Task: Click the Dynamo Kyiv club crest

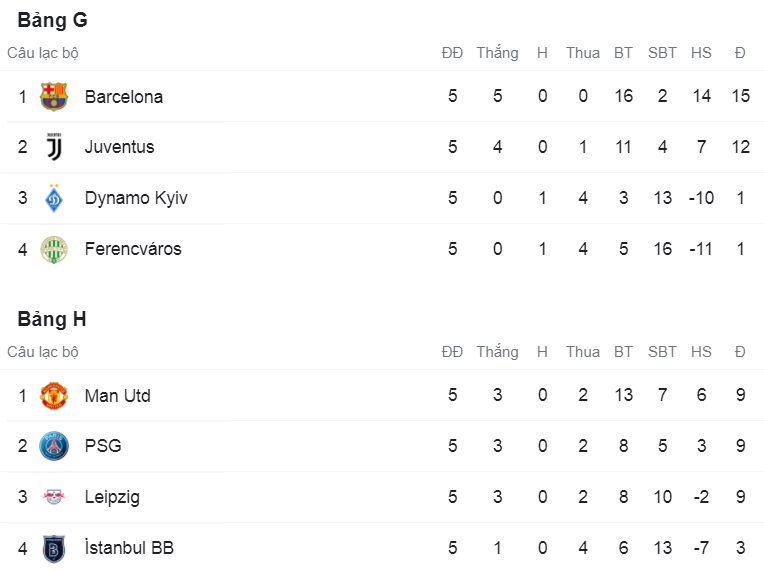Action: [53, 198]
